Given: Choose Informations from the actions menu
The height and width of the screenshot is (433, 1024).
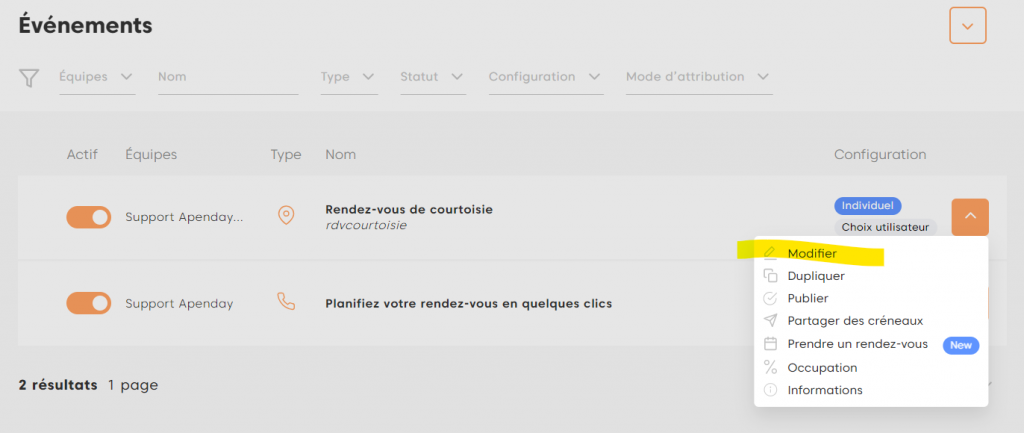Looking at the screenshot, I should [x=825, y=390].
